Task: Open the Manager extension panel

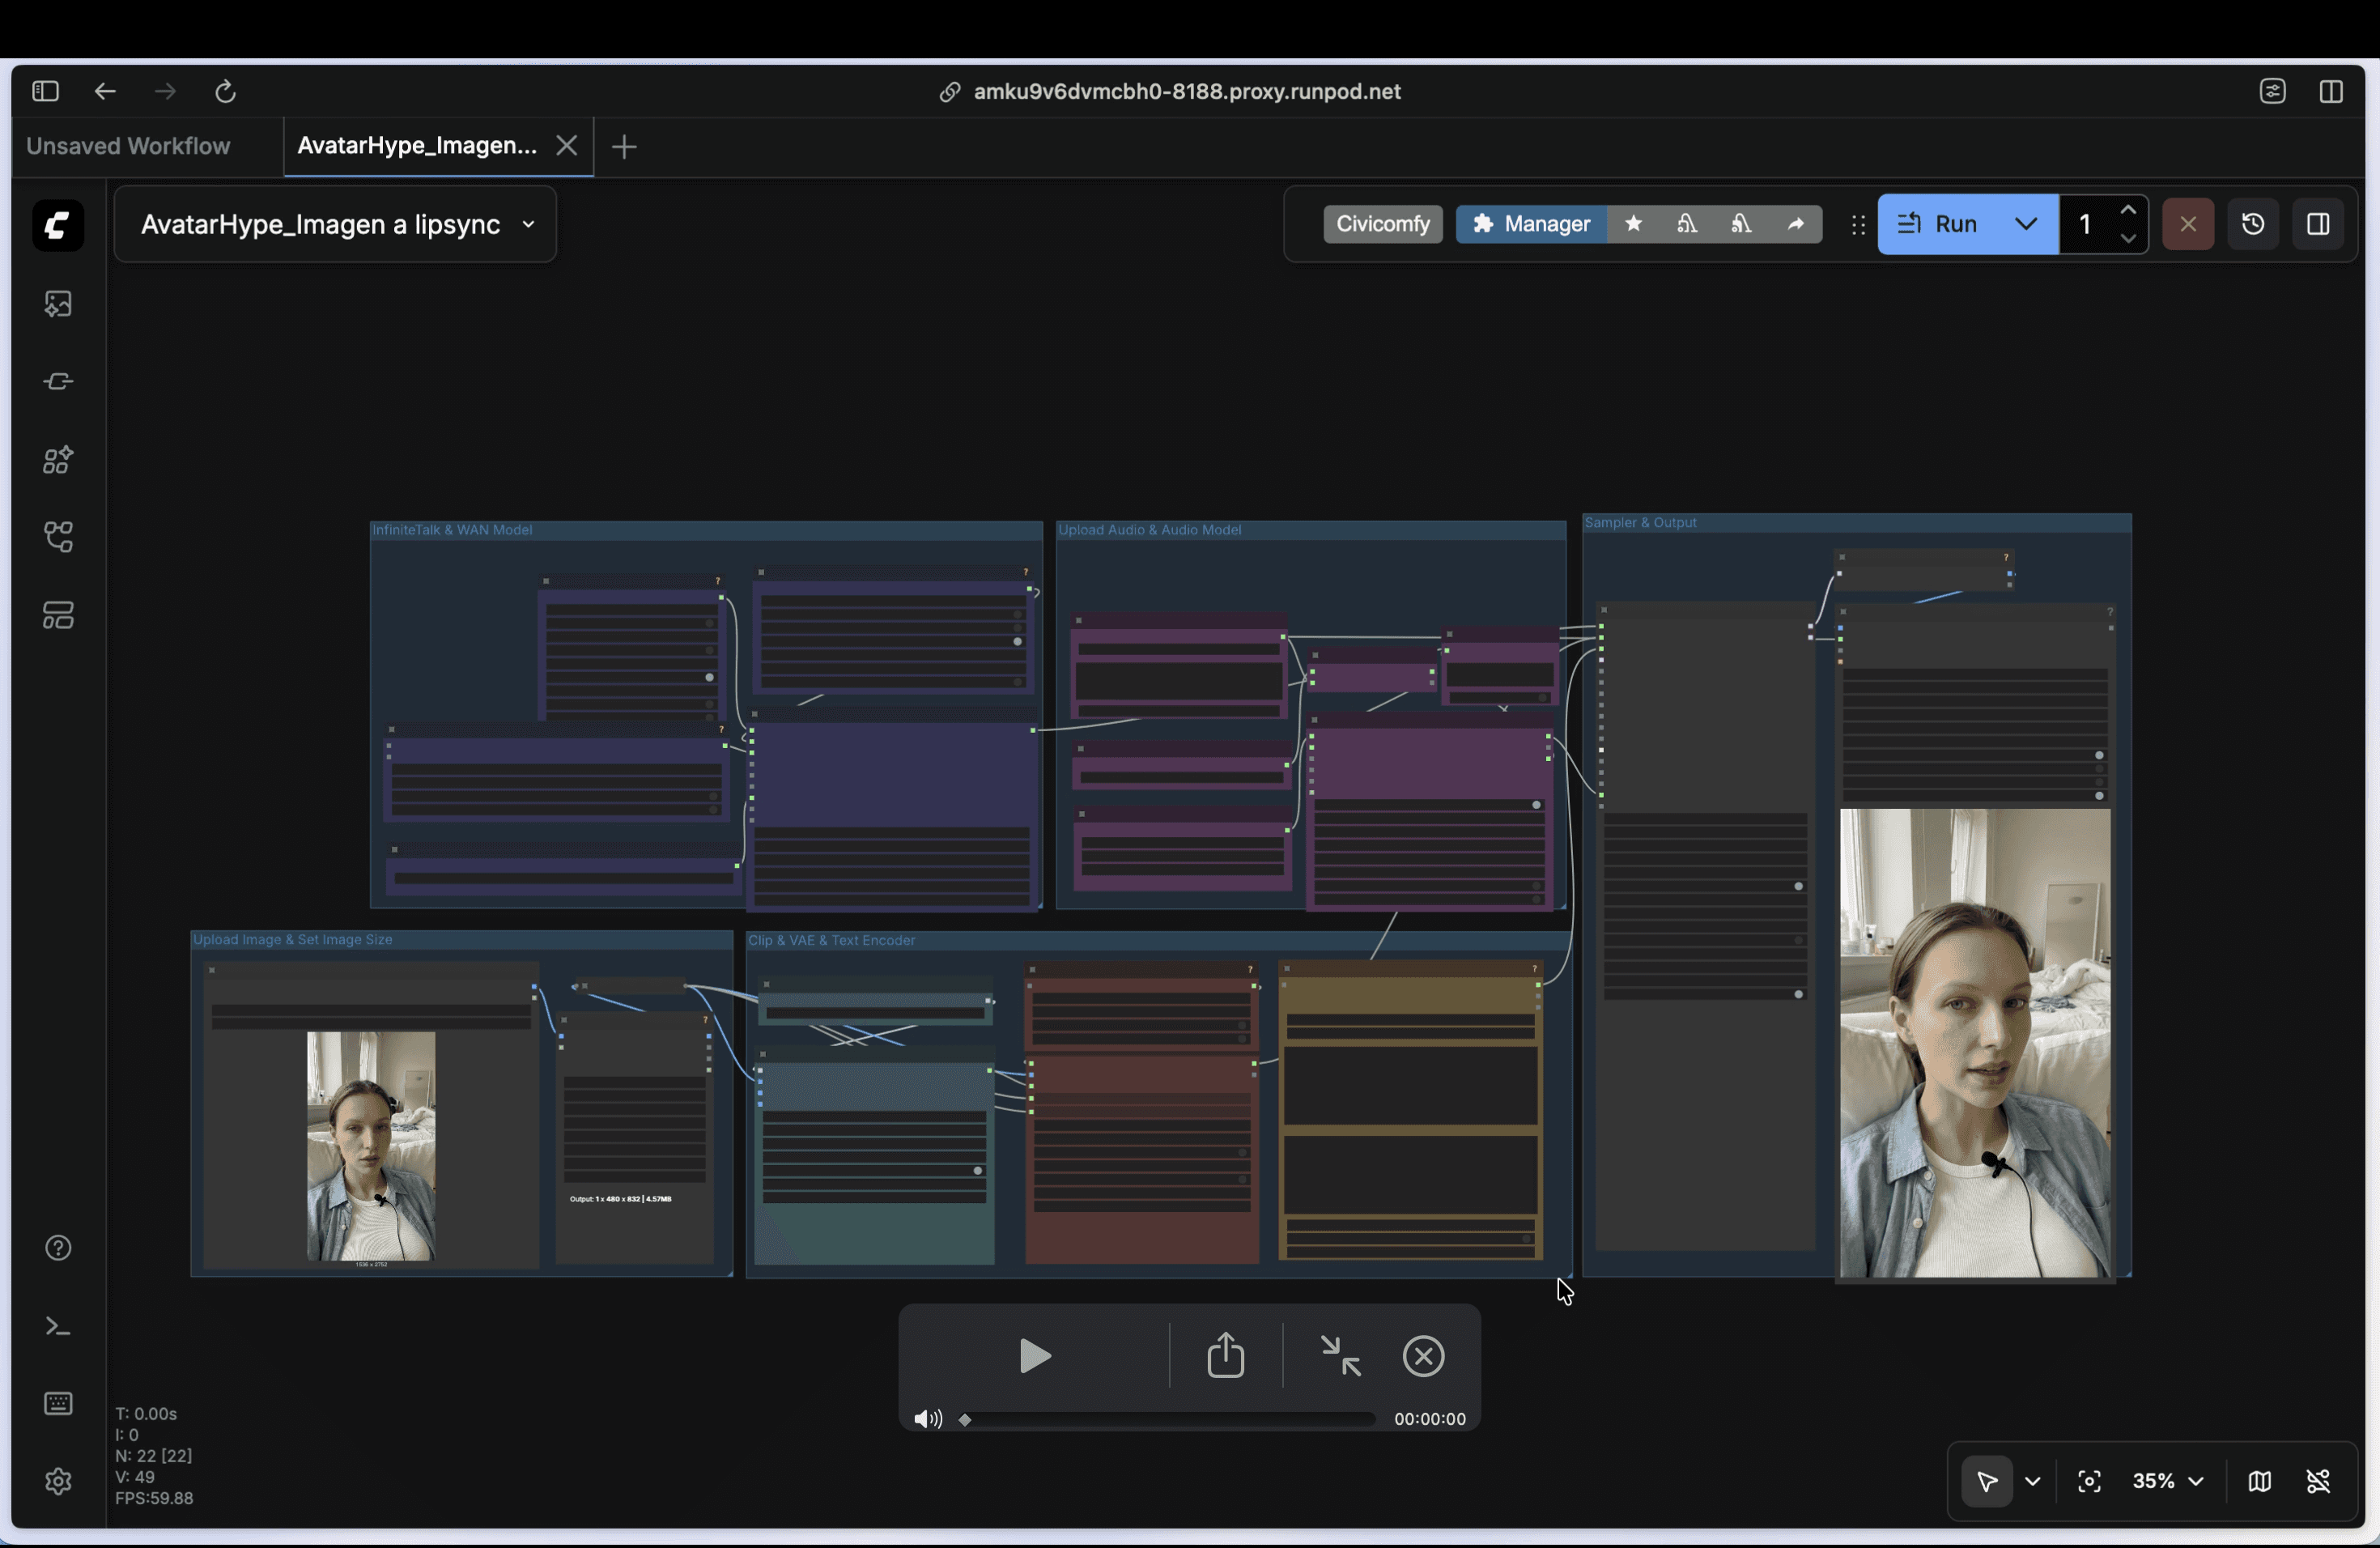Action: 1531,224
